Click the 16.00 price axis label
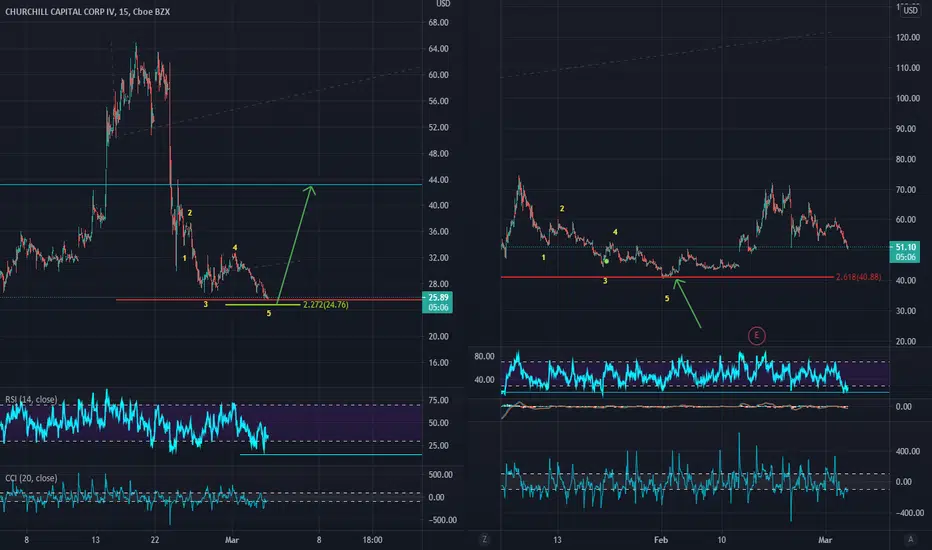The image size is (932, 550). coord(439,363)
